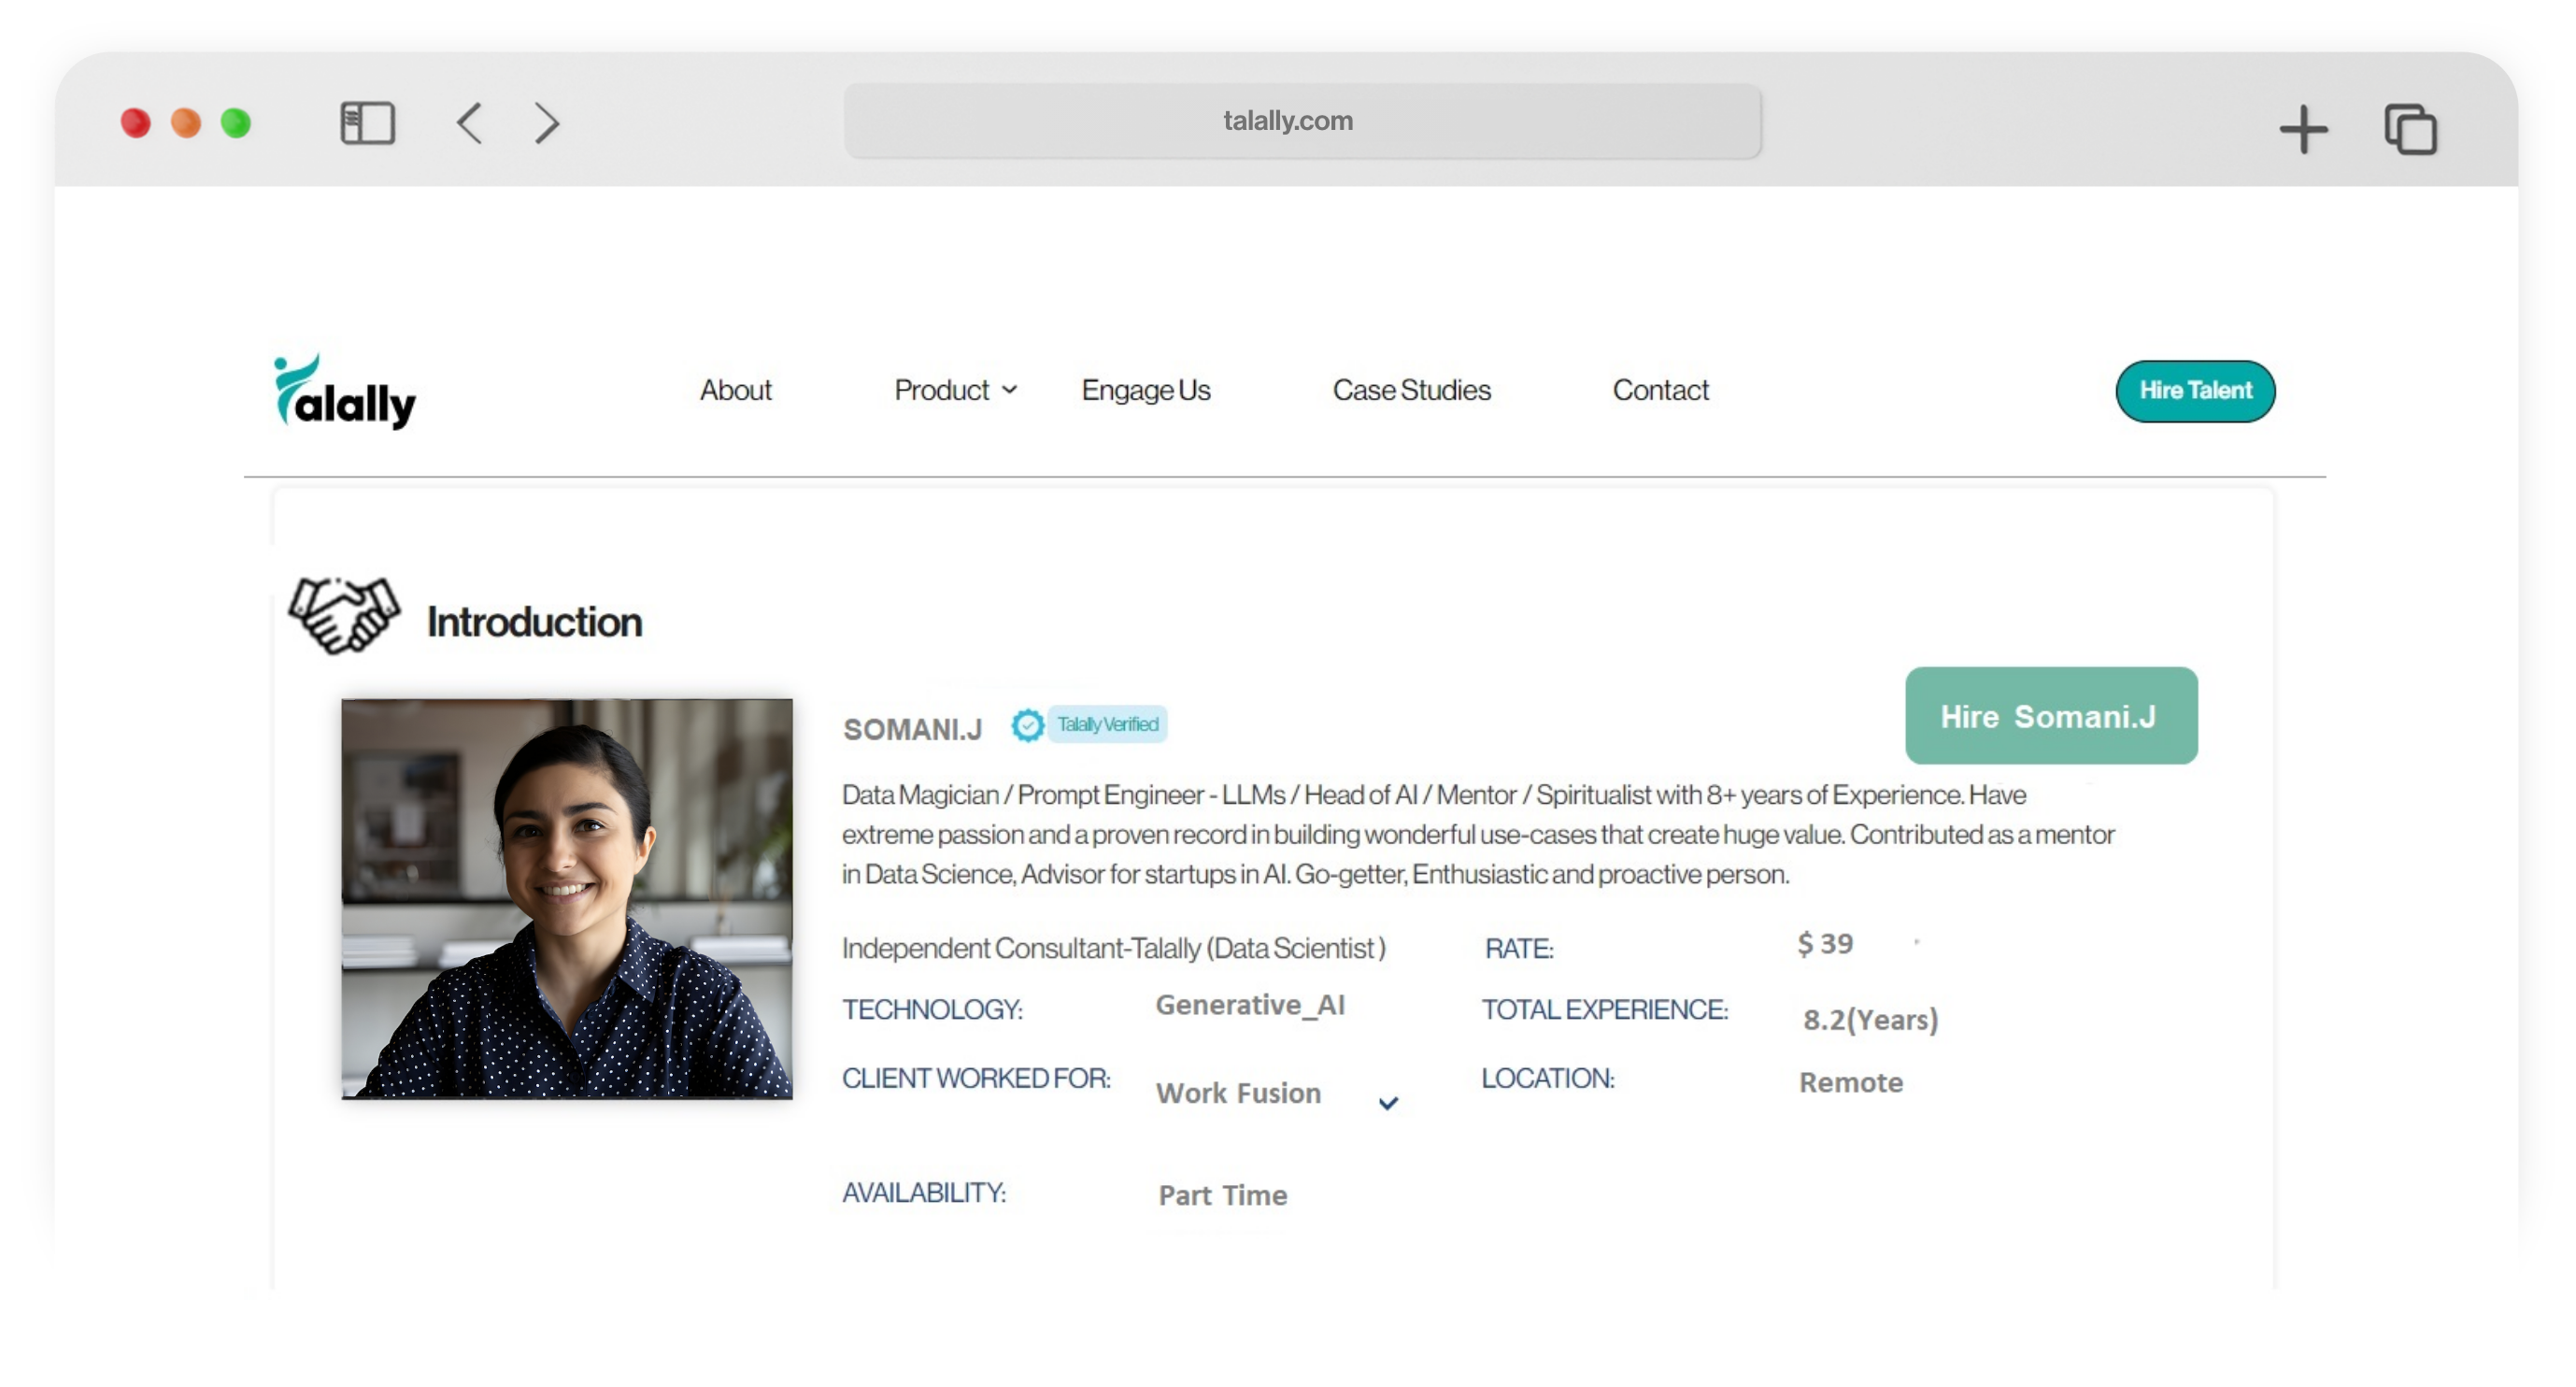Open Case Studies page
This screenshot has height=1387, width=2576.
[x=1411, y=390]
